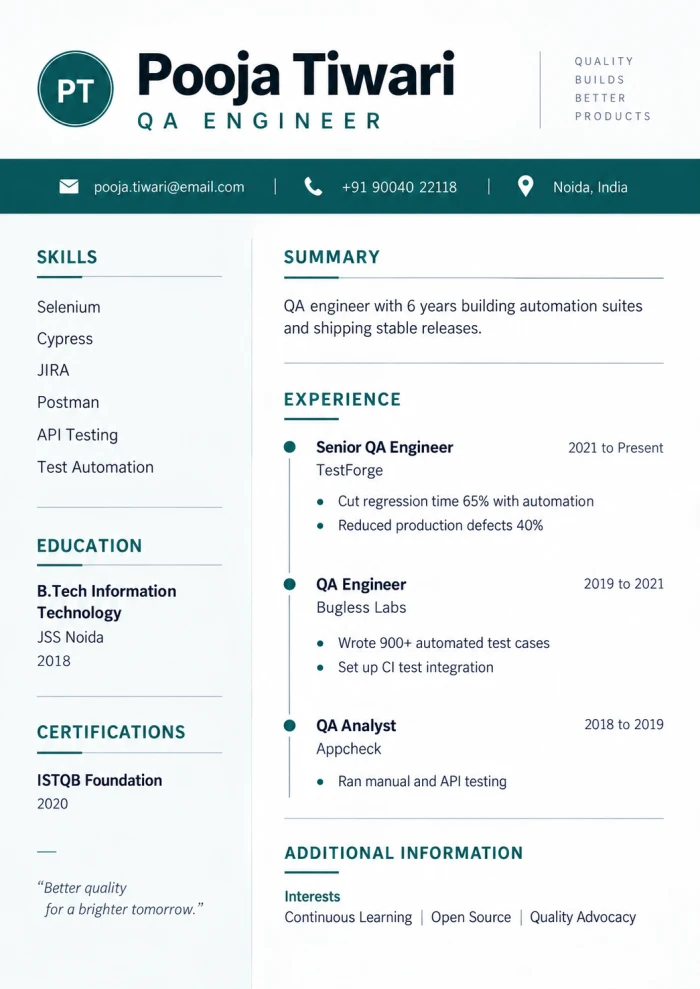Click the certification year 2020
The image size is (700, 989).
coord(52,804)
